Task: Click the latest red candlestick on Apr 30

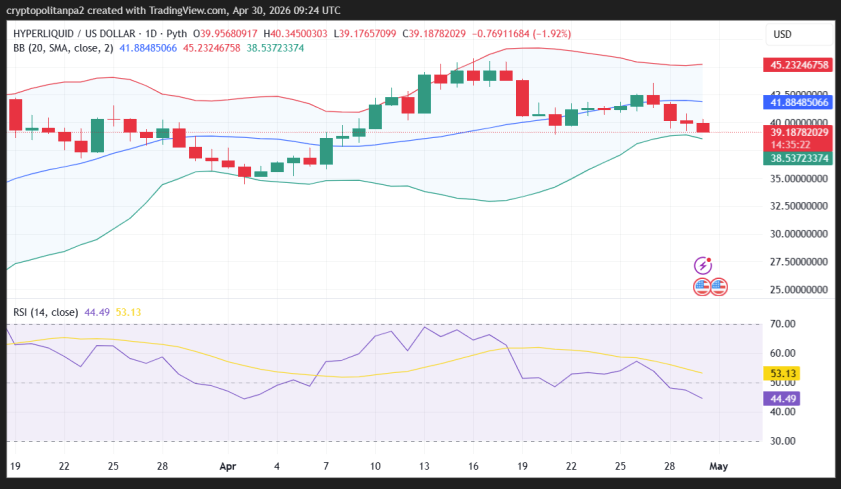Action: coord(703,127)
